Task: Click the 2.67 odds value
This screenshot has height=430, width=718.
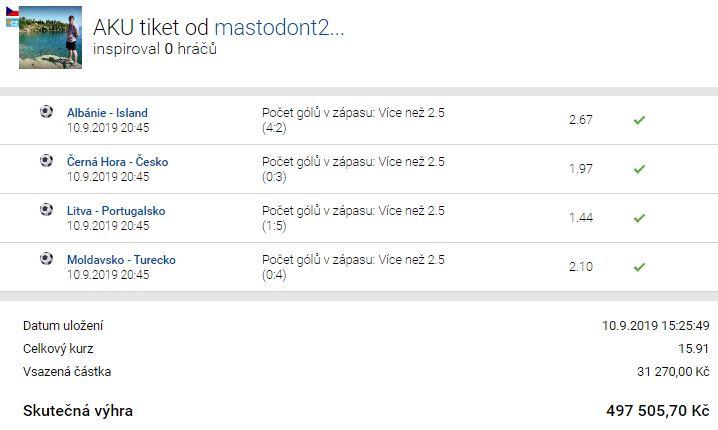Action: click(581, 120)
